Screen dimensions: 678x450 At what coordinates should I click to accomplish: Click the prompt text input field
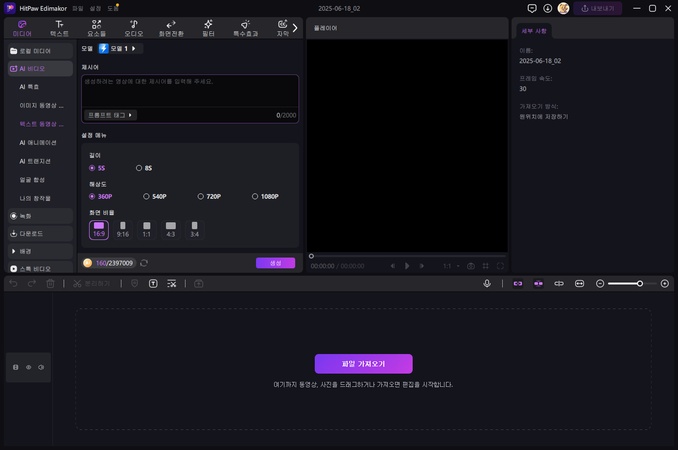[189, 90]
